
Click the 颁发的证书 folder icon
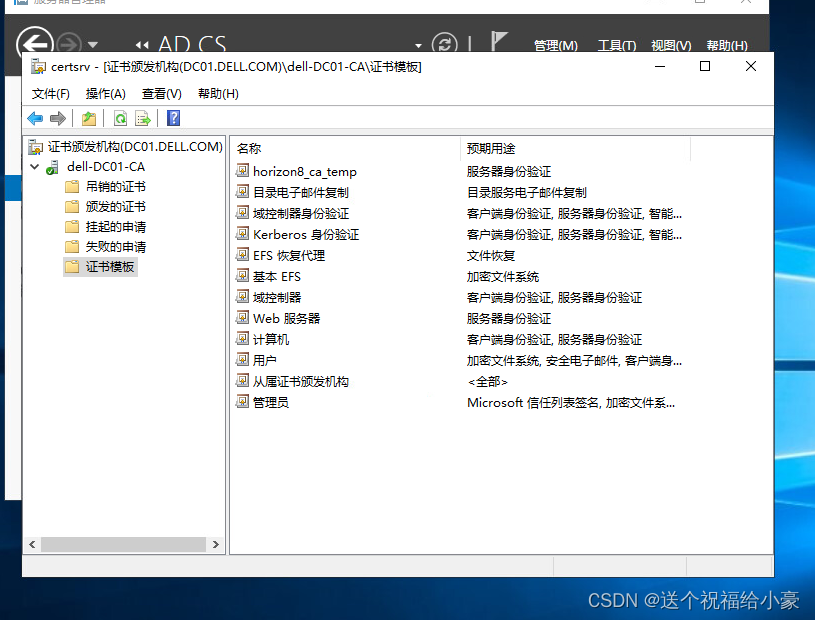pyautogui.click(x=72, y=207)
